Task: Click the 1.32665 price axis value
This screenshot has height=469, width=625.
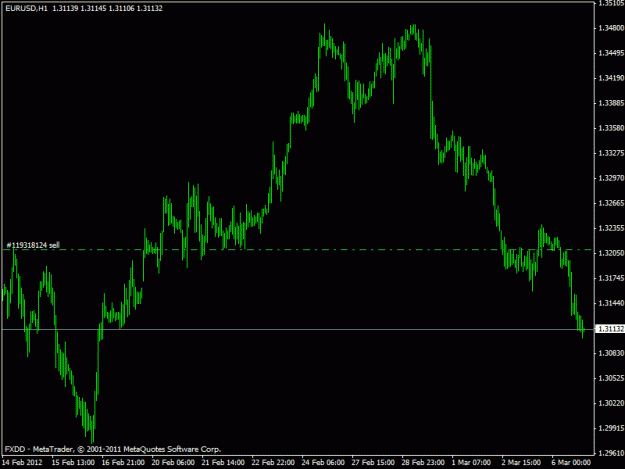Action: click(611, 203)
